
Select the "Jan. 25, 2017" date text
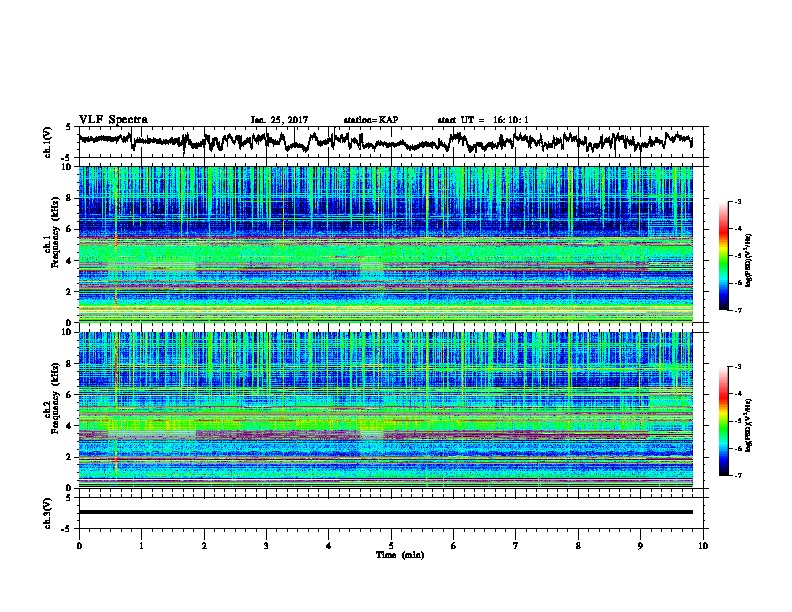[x=279, y=120]
